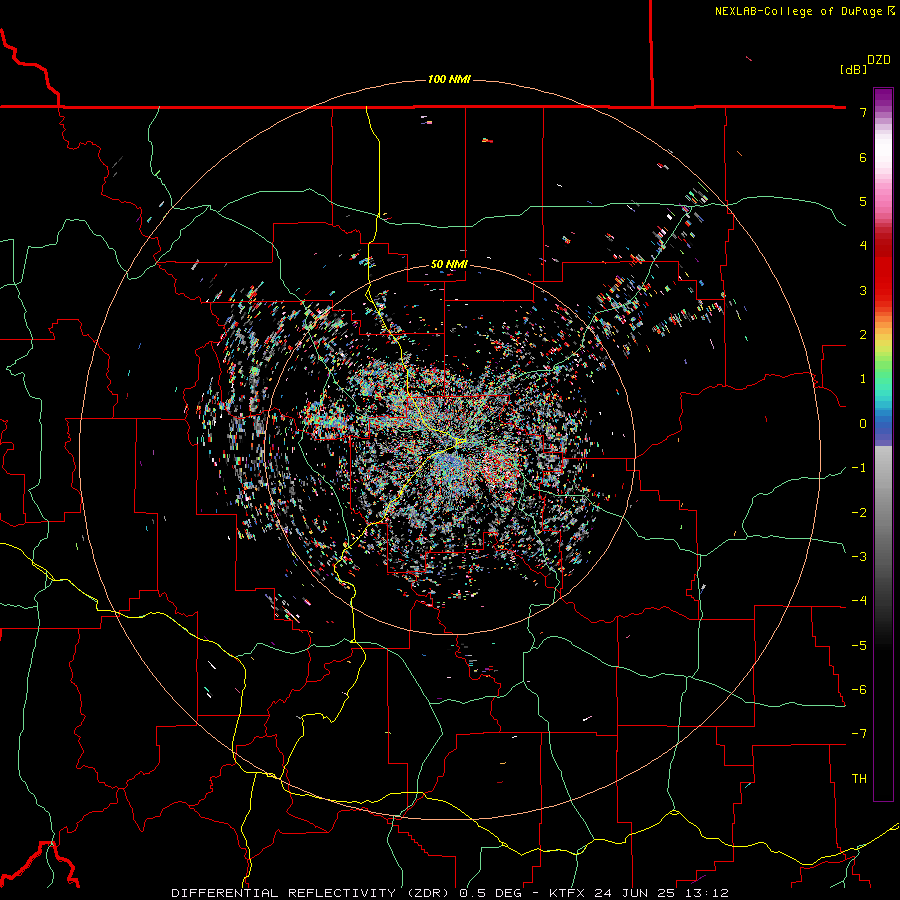This screenshot has width=900, height=900.
Task: Click the -4 value on the legend
Action: [859, 601]
